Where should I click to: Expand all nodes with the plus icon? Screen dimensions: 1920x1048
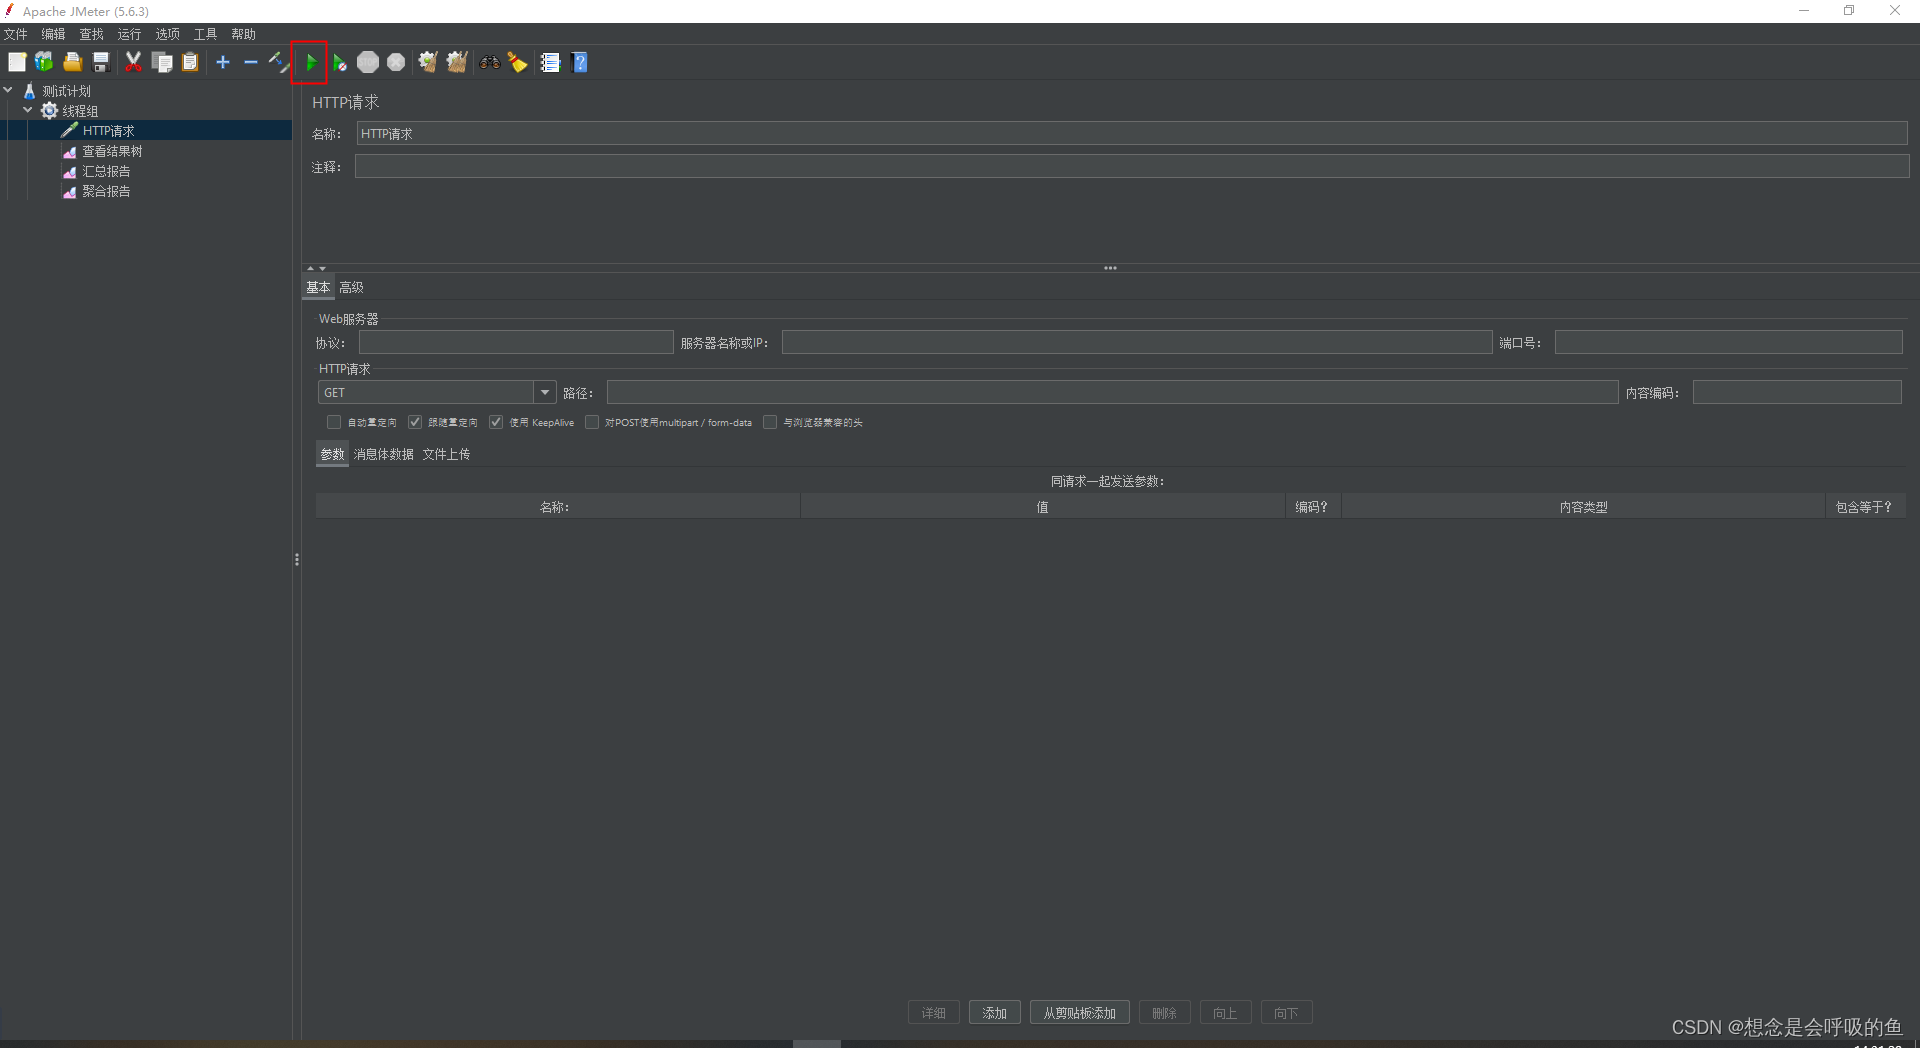(223, 62)
